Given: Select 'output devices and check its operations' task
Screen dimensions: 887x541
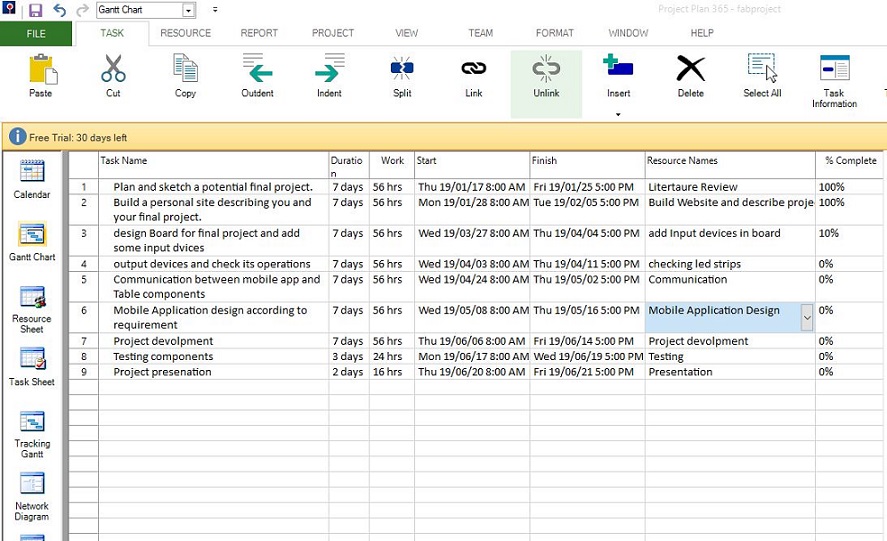Looking at the screenshot, I should (x=213, y=264).
